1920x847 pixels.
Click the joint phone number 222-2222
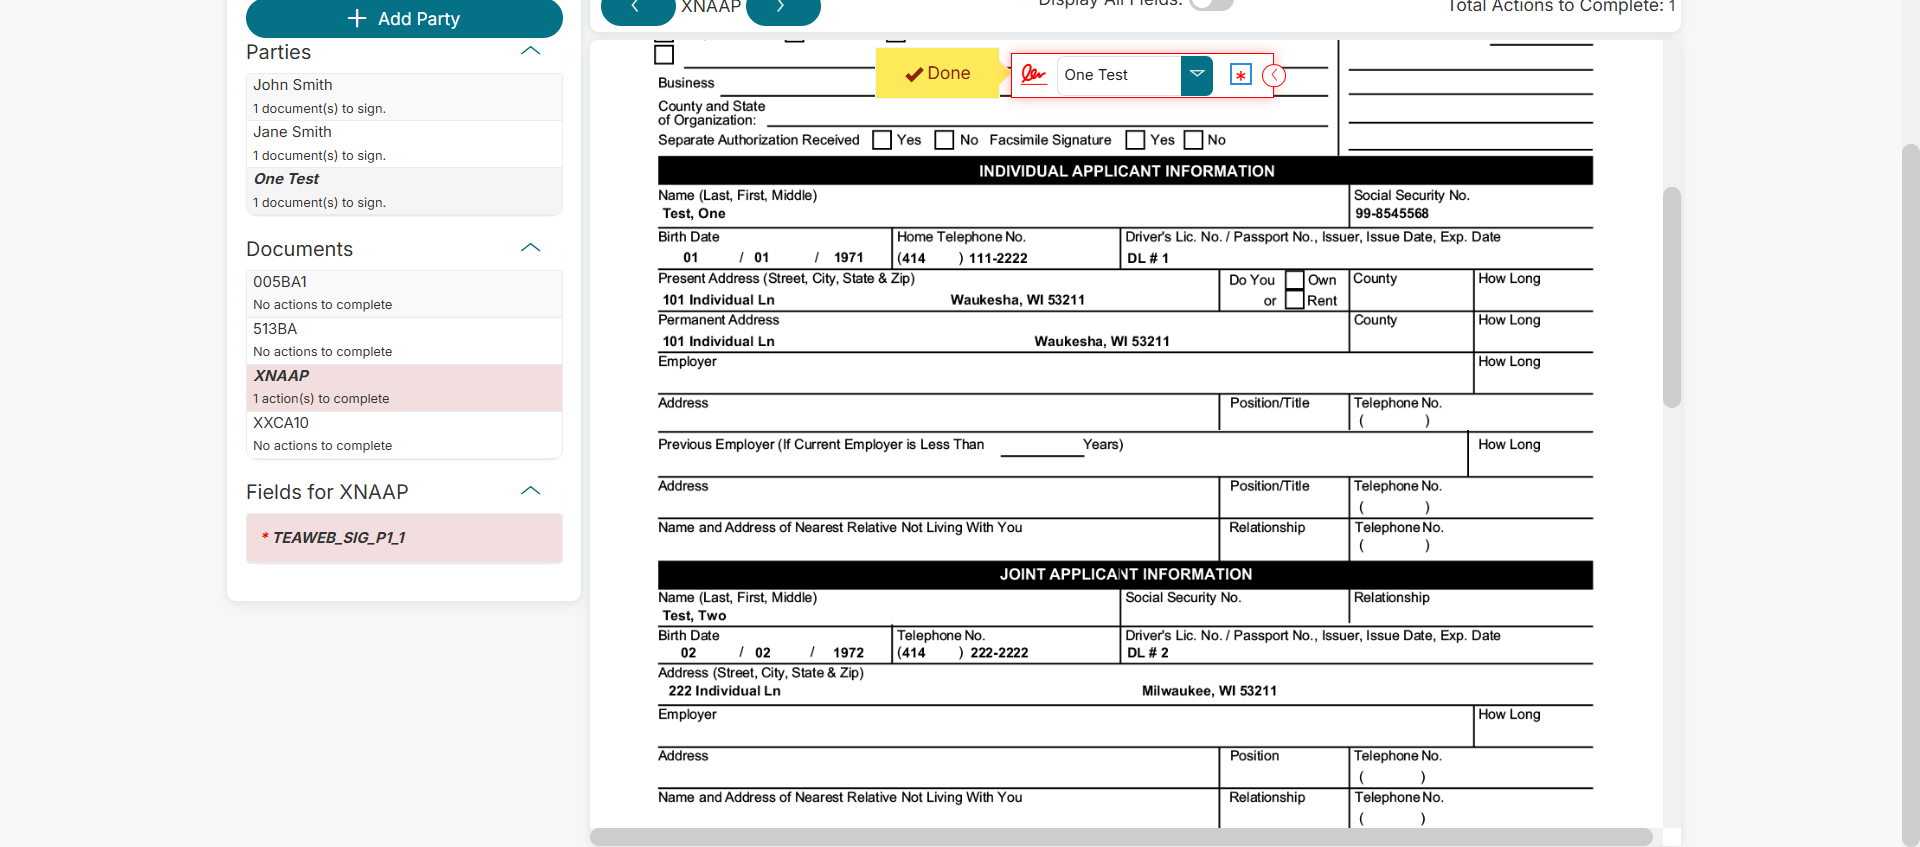pyautogui.click(x=999, y=653)
